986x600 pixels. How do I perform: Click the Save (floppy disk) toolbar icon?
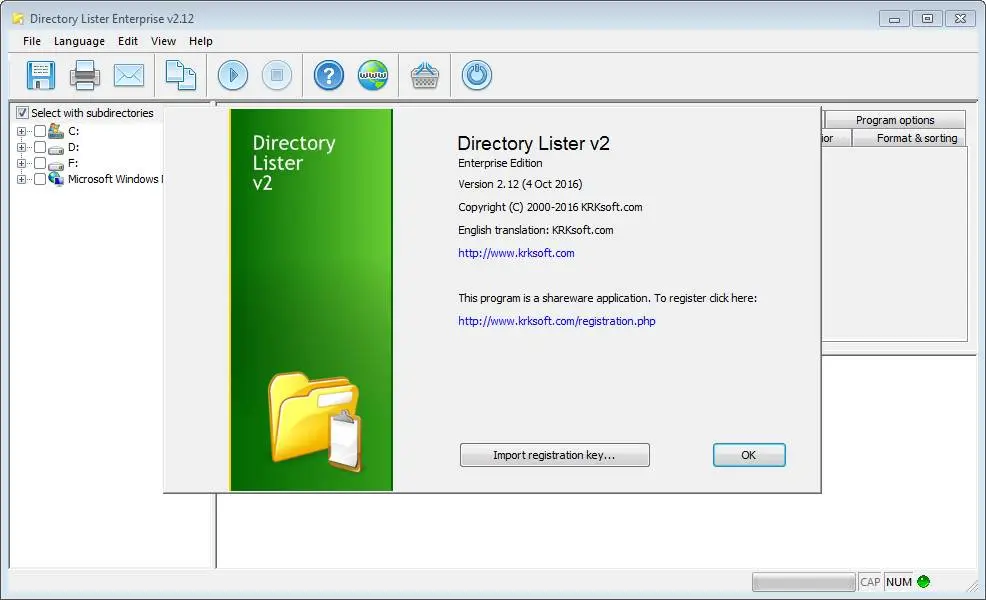41,75
